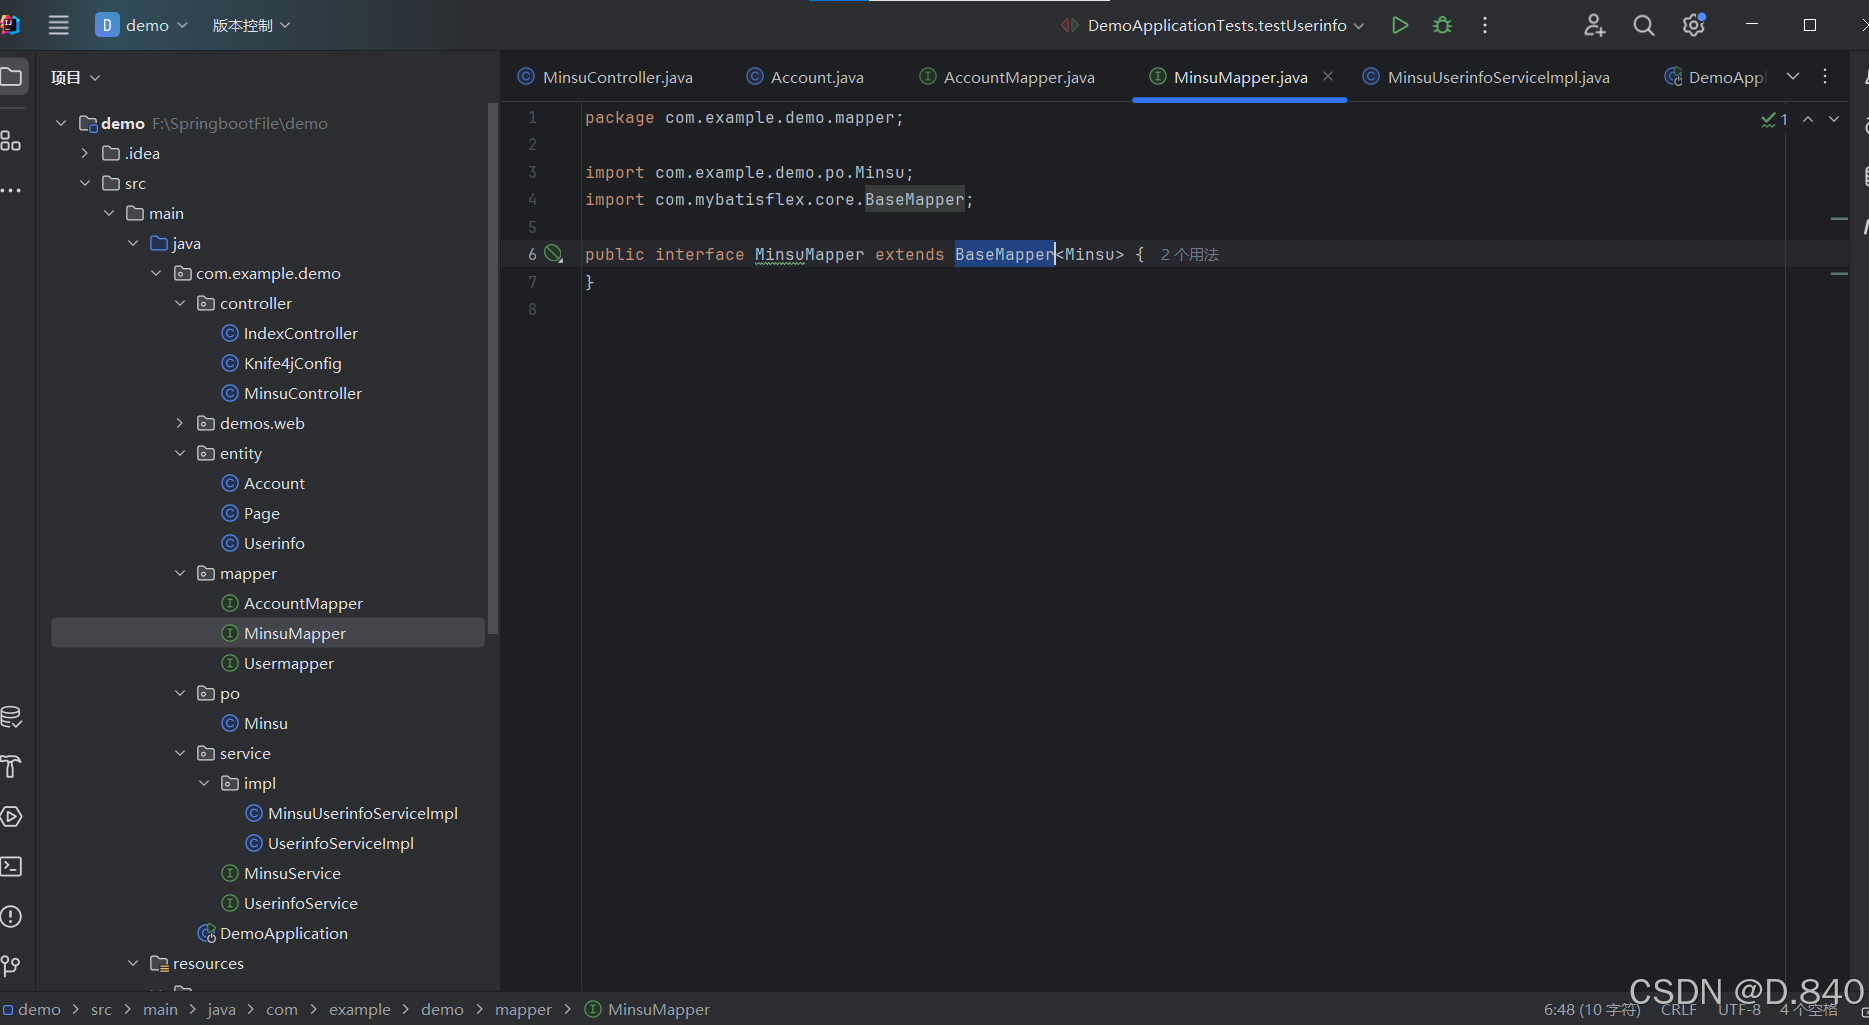Open the Problems tool window icon
Image resolution: width=1869 pixels, height=1025 pixels.
click(12, 916)
